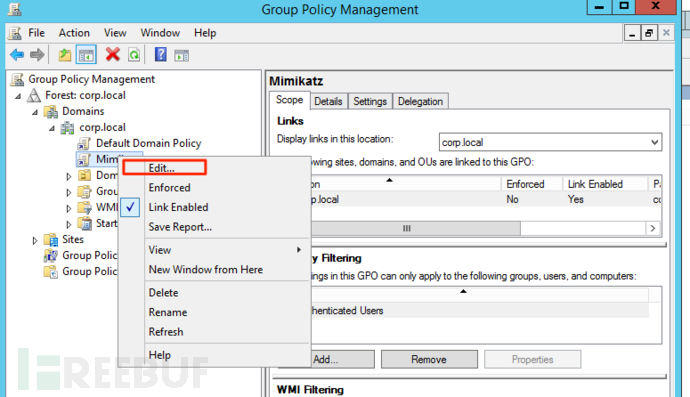Click the 'Yes' Link Enabled cell value

point(576,199)
